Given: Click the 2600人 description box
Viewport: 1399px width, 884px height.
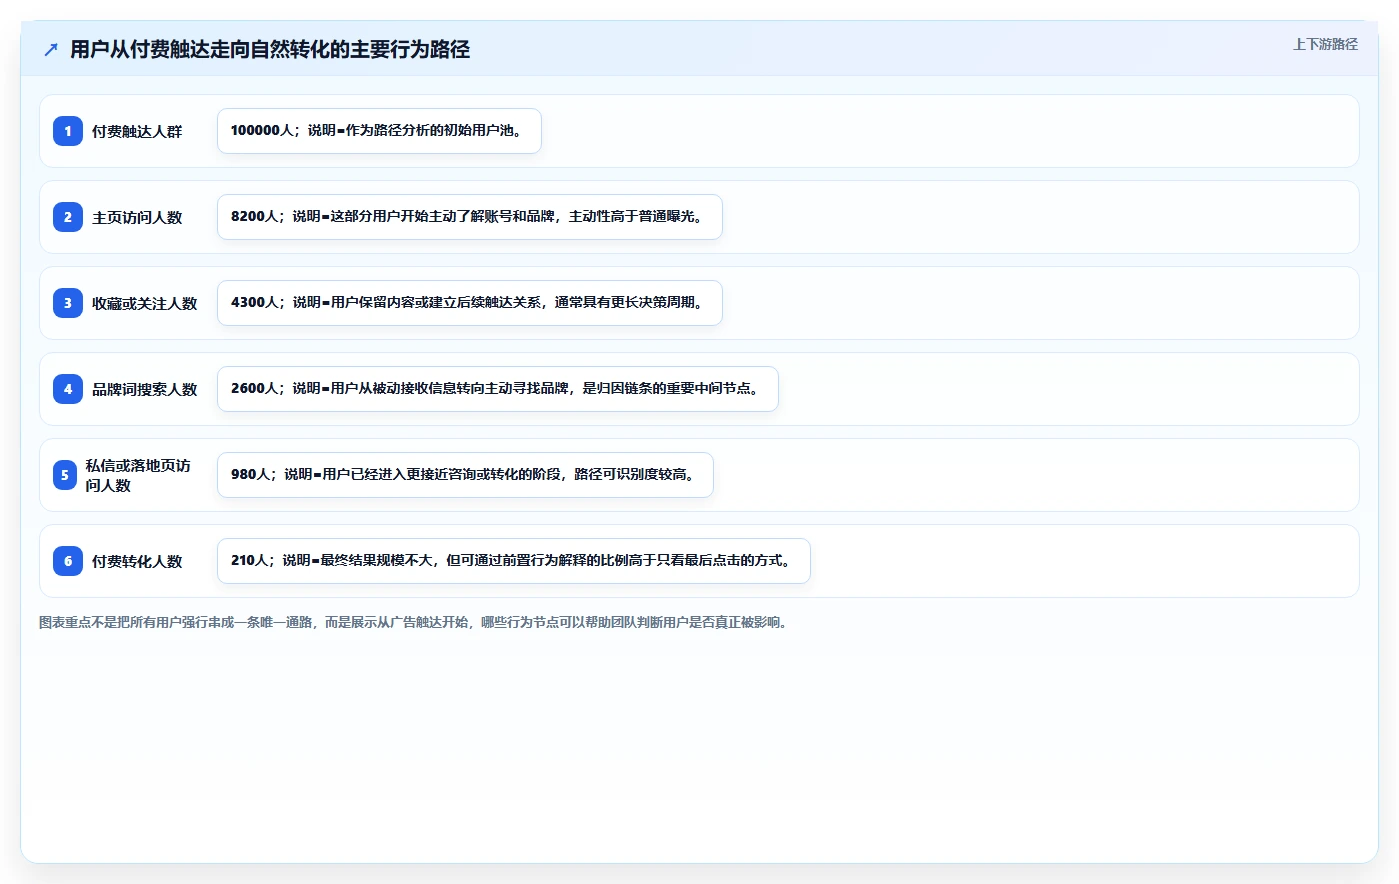Looking at the screenshot, I should (x=498, y=389).
